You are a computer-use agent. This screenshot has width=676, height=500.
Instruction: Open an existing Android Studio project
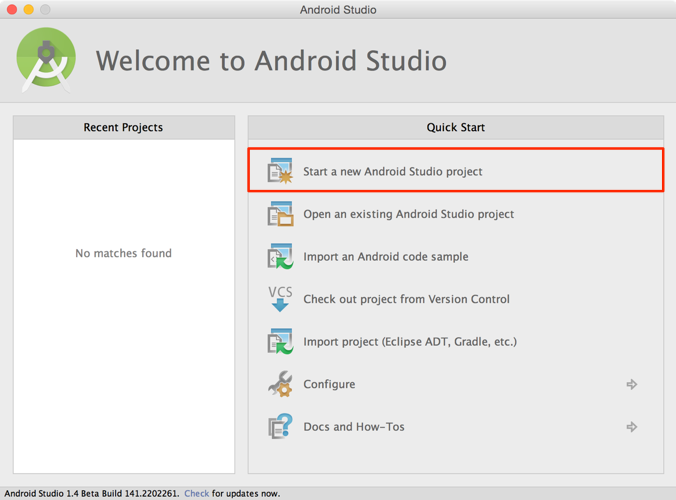click(x=408, y=214)
